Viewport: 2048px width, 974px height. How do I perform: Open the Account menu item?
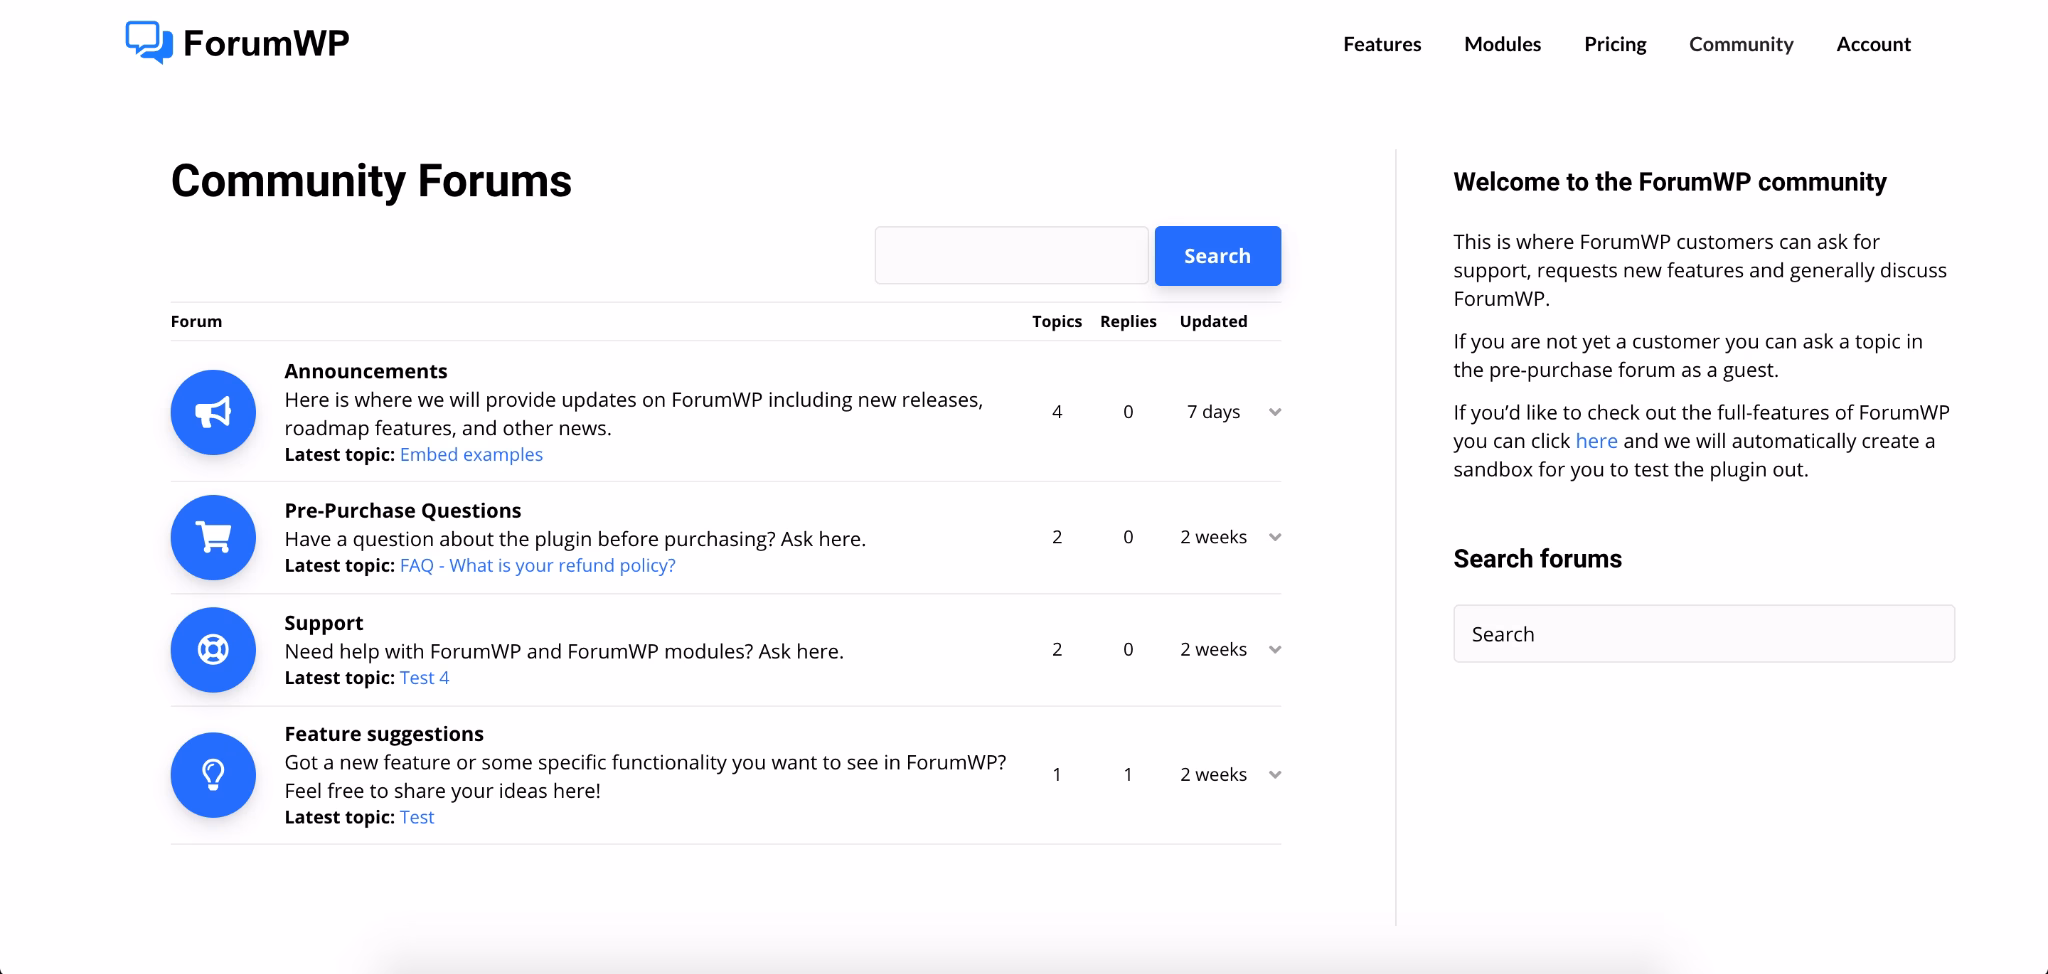coord(1873,44)
